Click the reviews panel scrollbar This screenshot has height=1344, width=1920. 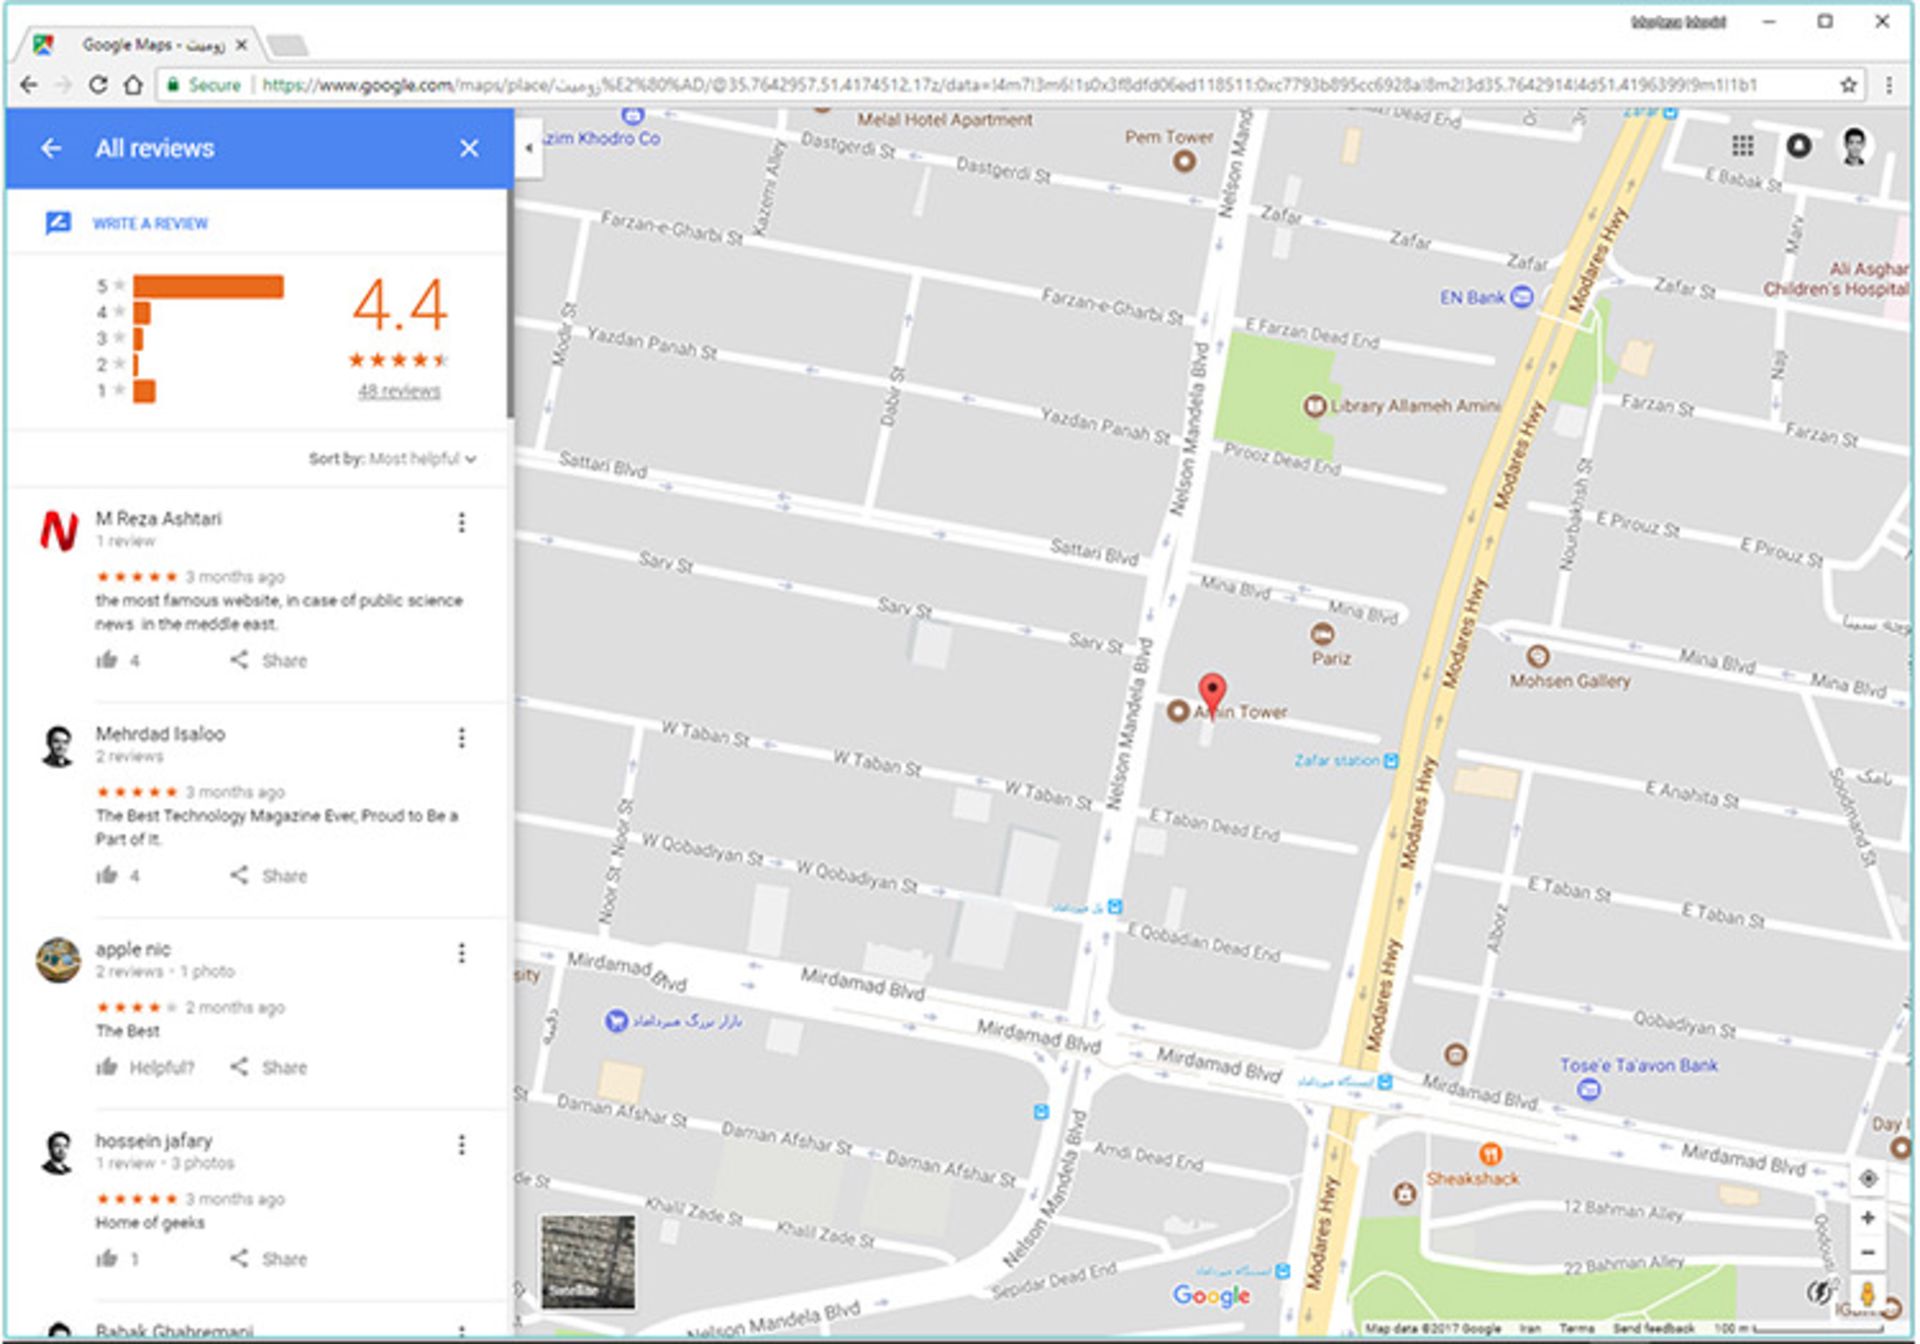[x=510, y=305]
